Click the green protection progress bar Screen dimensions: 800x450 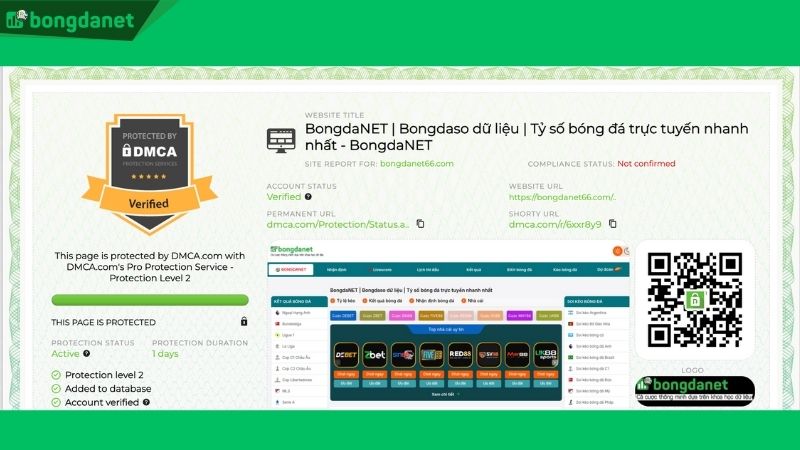point(149,299)
